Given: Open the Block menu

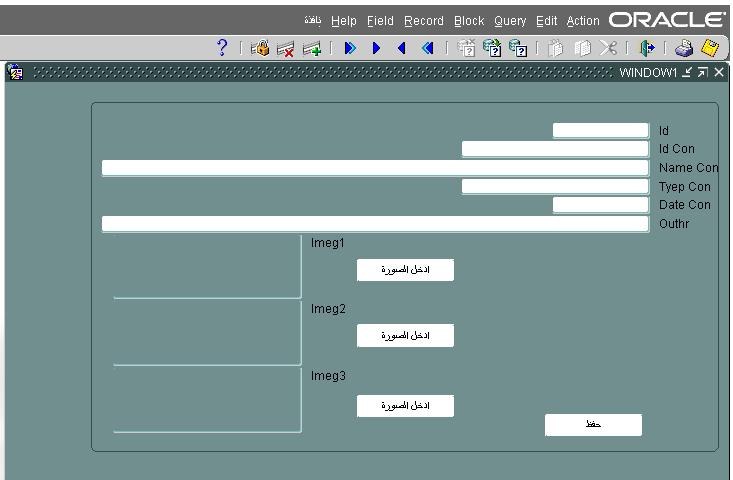Looking at the screenshot, I should point(468,21).
